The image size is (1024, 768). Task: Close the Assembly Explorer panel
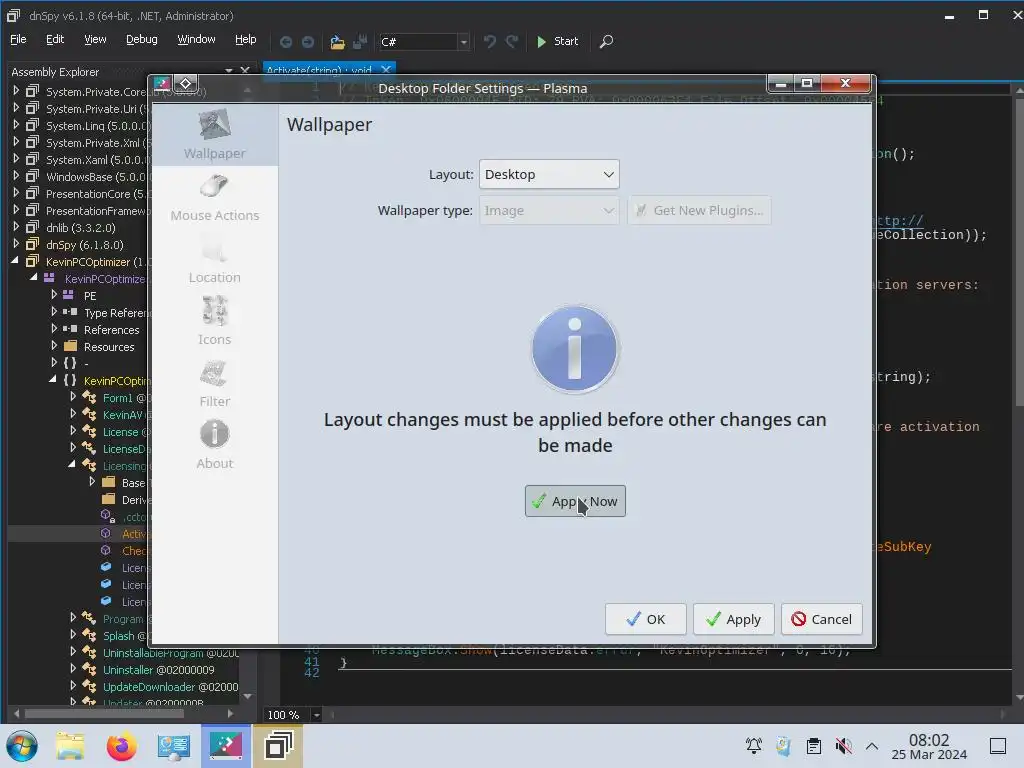245,71
